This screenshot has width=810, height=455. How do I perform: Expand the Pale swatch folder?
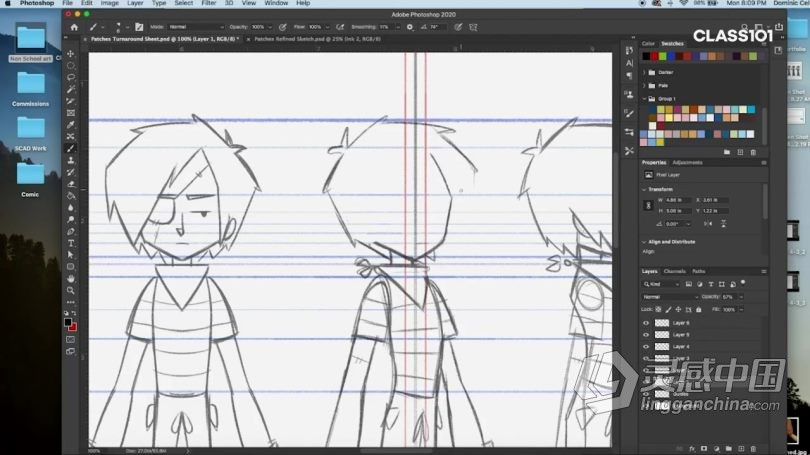coord(644,86)
